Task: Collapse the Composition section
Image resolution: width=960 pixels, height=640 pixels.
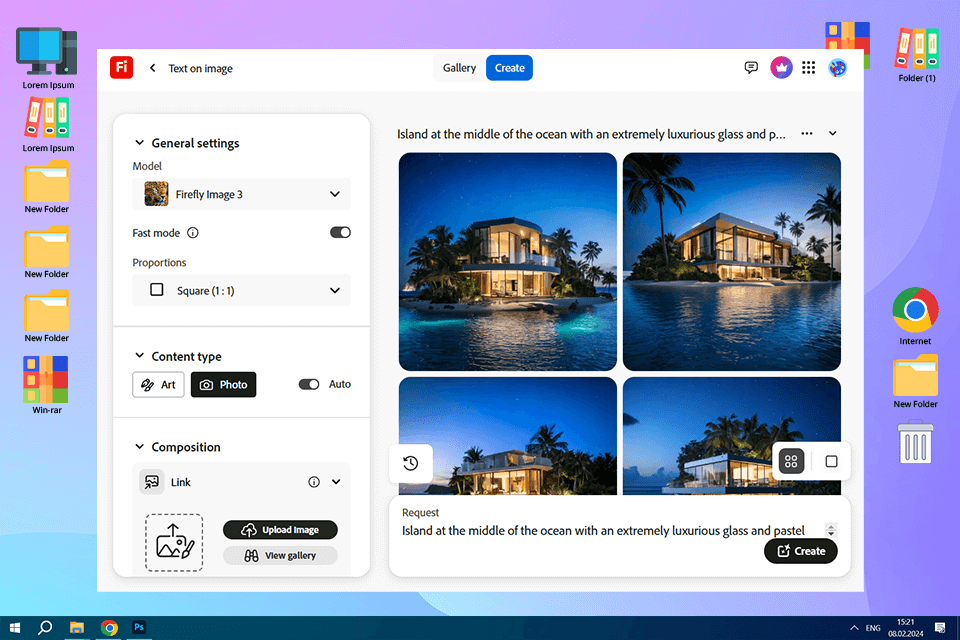Action: tap(140, 446)
